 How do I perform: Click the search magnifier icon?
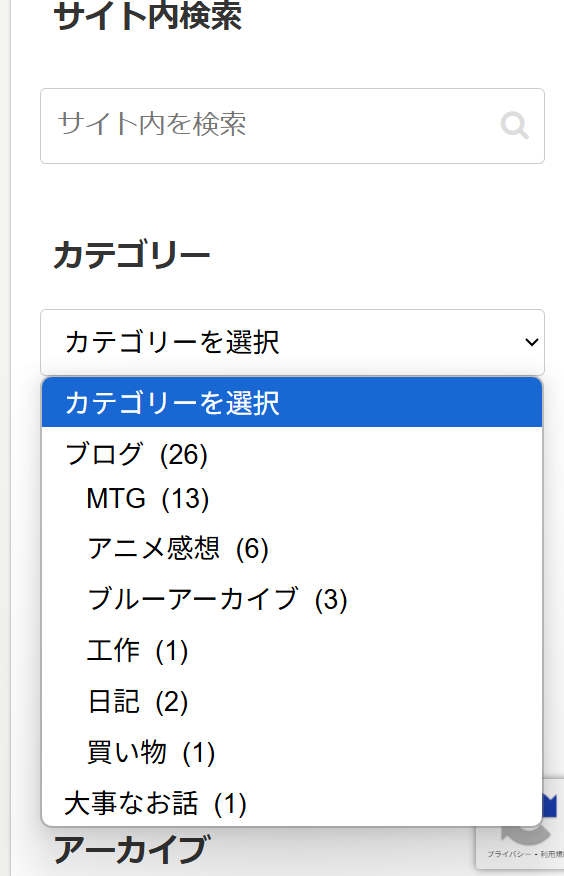pyautogui.click(x=514, y=126)
